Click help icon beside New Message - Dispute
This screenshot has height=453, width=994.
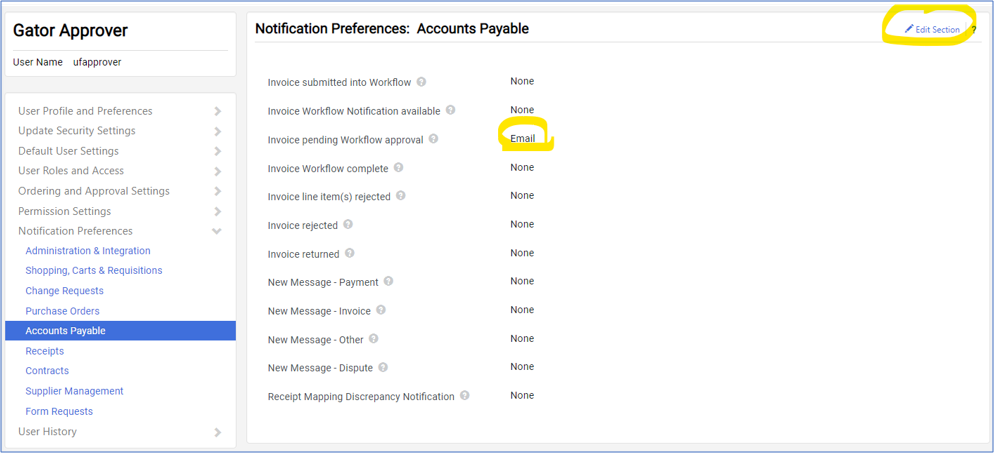point(383,367)
